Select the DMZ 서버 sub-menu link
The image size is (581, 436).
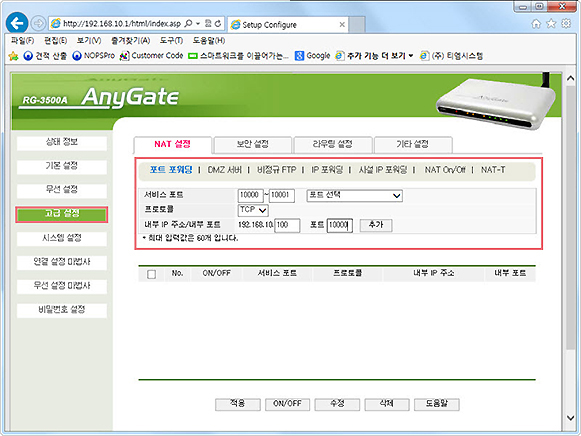pos(225,170)
